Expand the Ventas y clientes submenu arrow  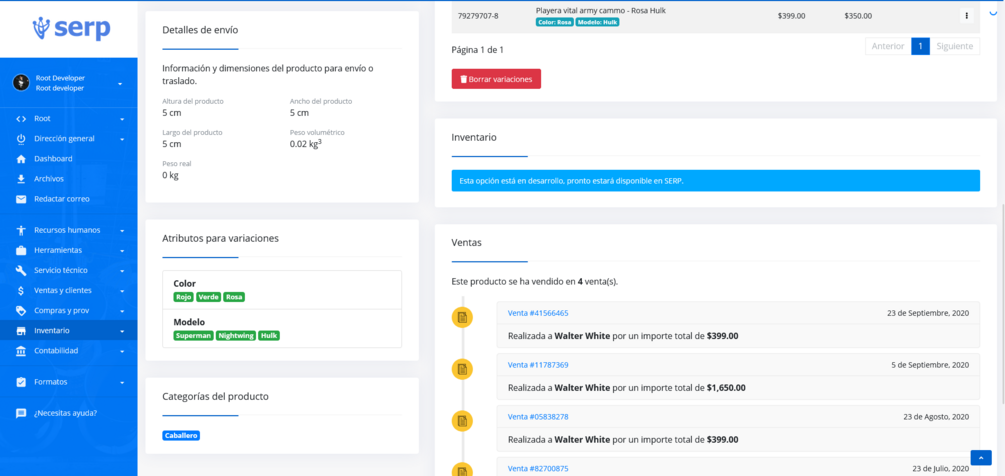122,291
